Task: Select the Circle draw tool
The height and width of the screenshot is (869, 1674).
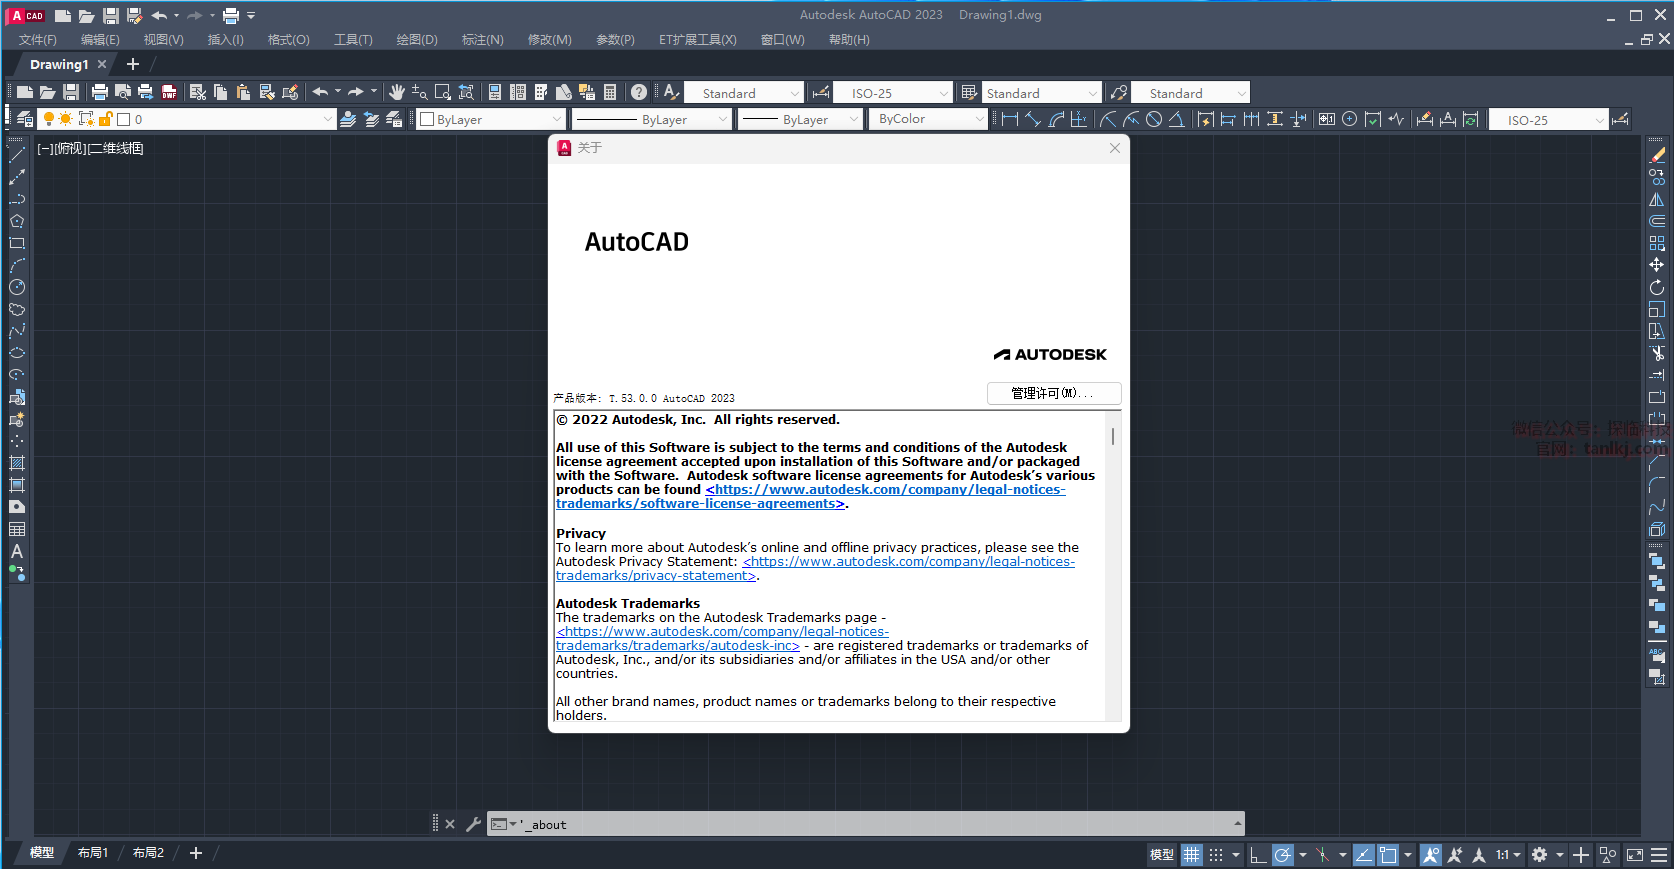Action: tap(17, 287)
